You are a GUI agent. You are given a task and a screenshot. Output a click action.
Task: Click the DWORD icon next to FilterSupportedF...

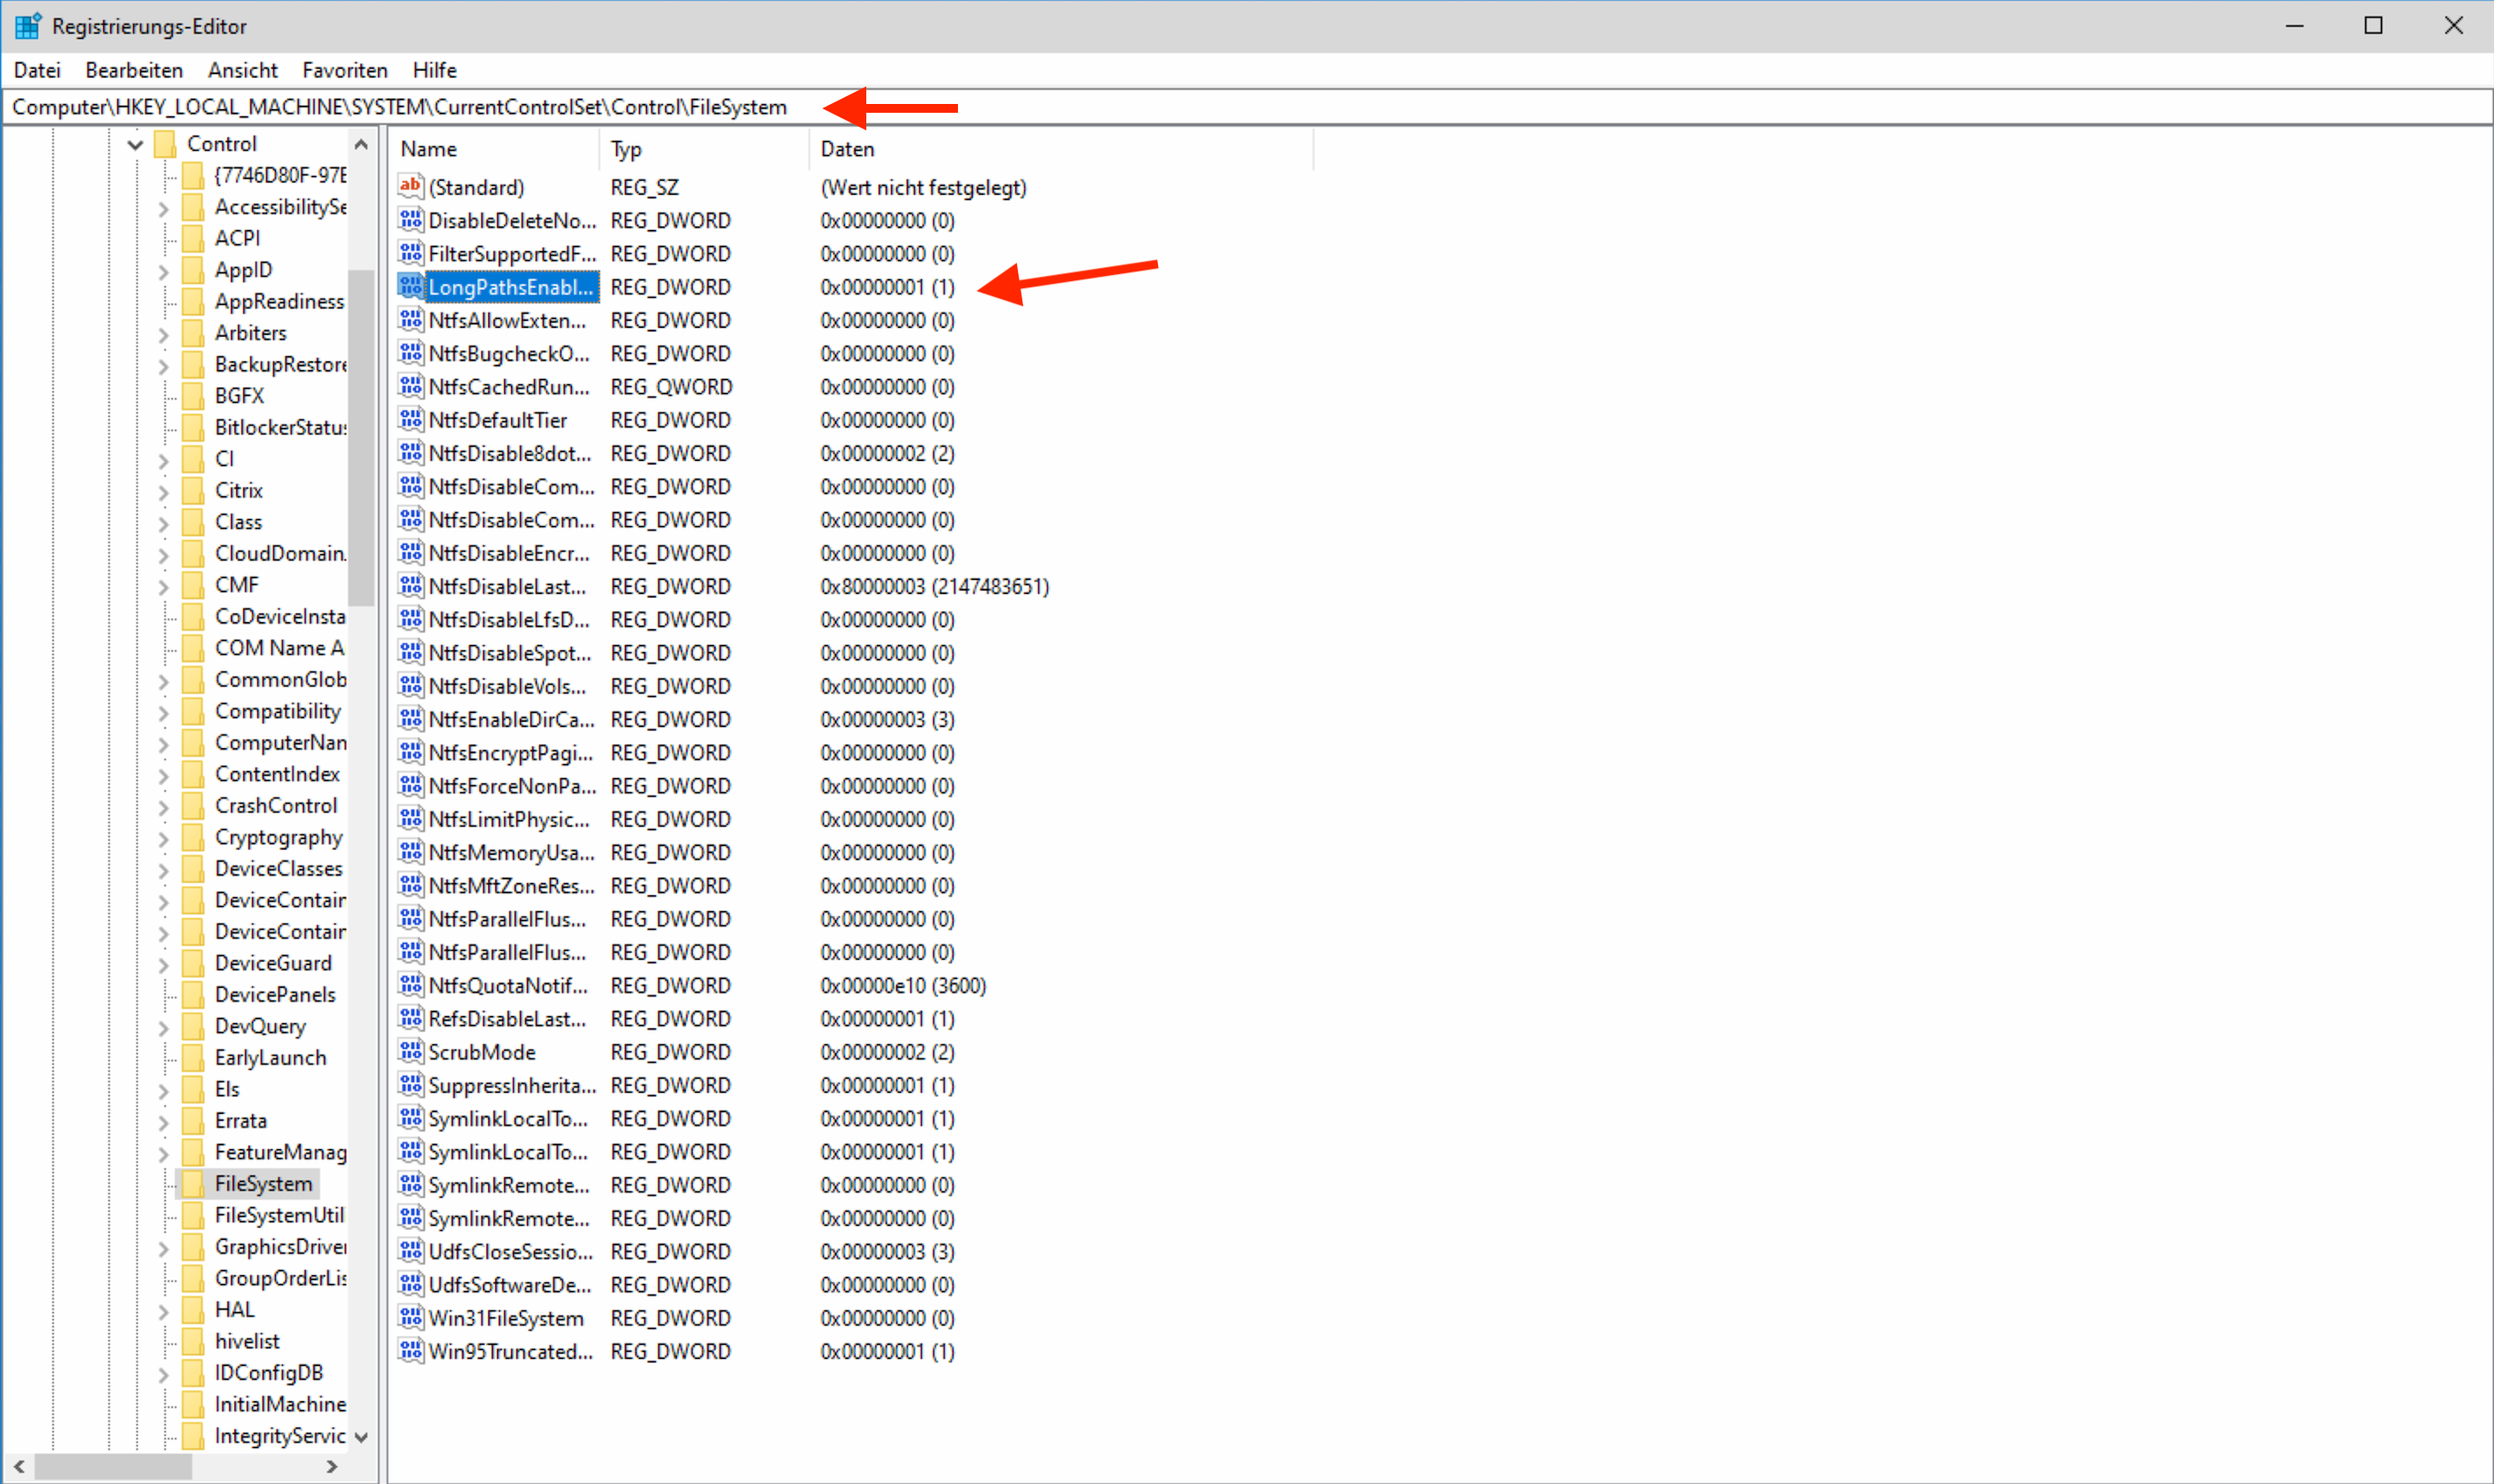tap(410, 253)
